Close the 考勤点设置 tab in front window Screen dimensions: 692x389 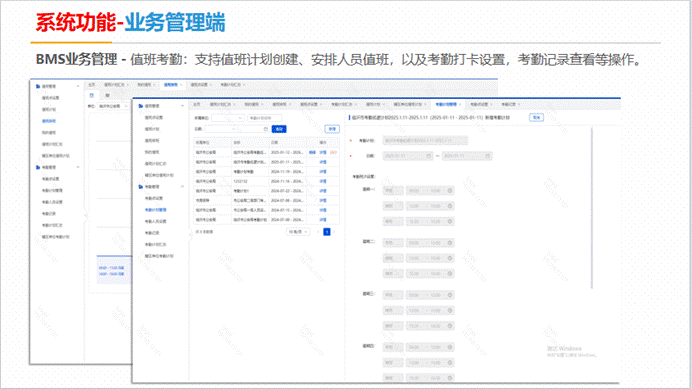(491, 105)
